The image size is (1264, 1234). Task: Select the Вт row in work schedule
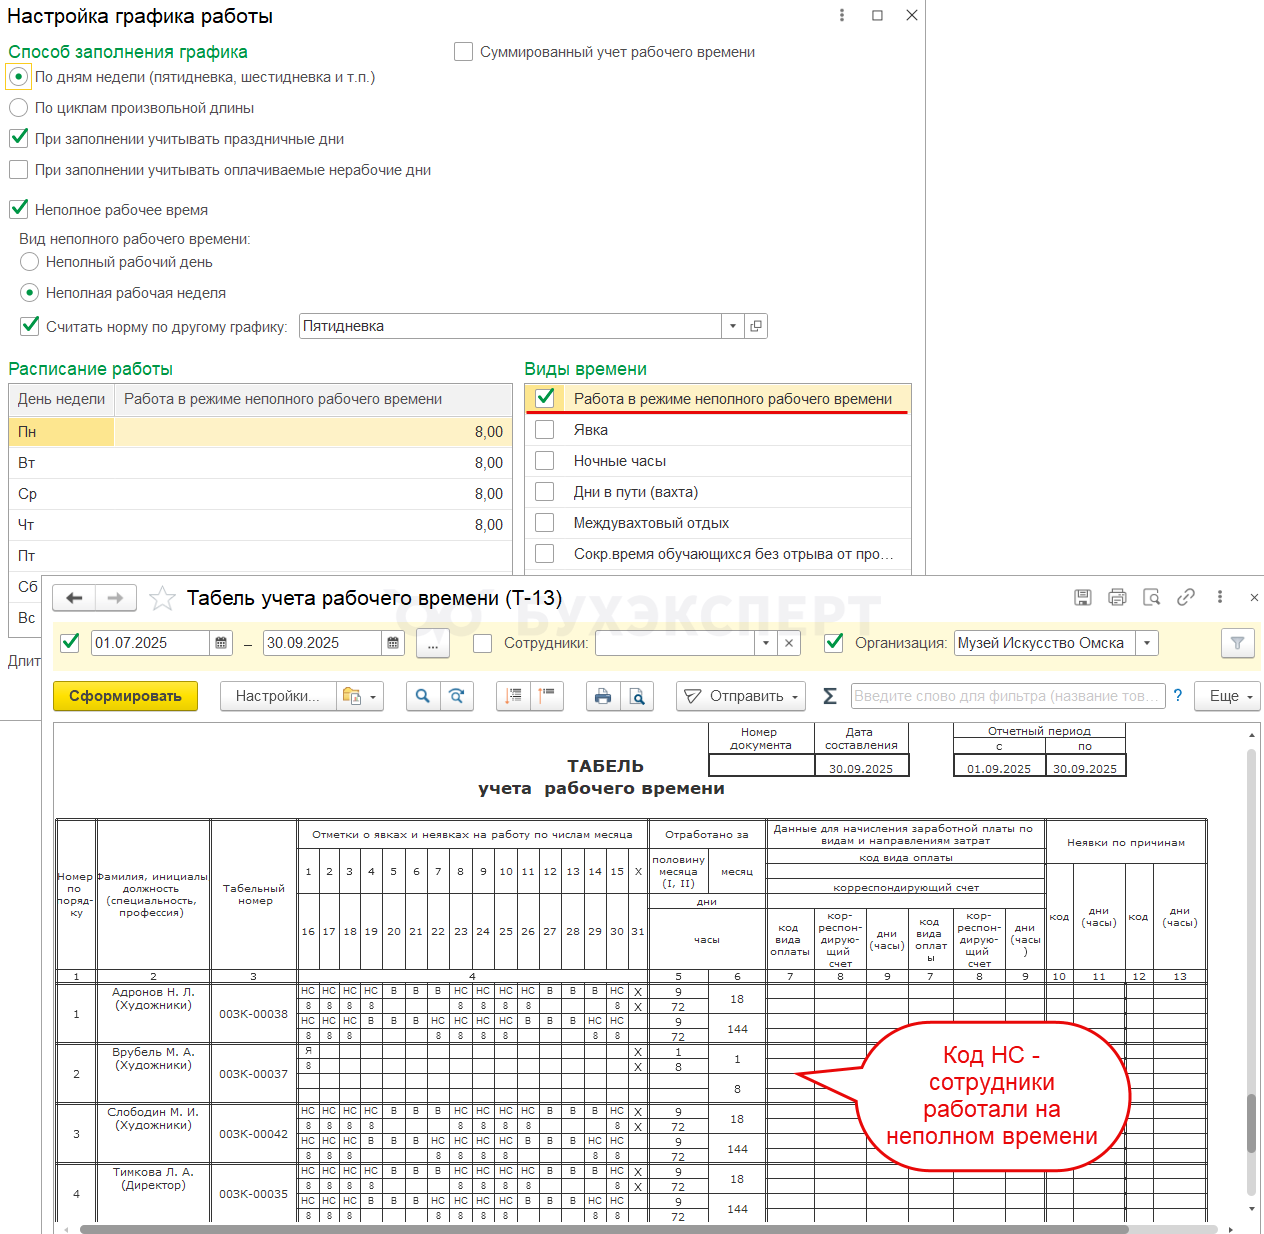point(260,463)
